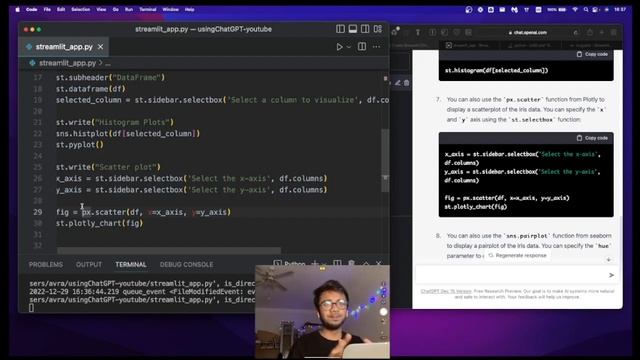The image size is (640, 360).
Task: Maximize the panel with the up chevron
Action: [x=366, y=264]
